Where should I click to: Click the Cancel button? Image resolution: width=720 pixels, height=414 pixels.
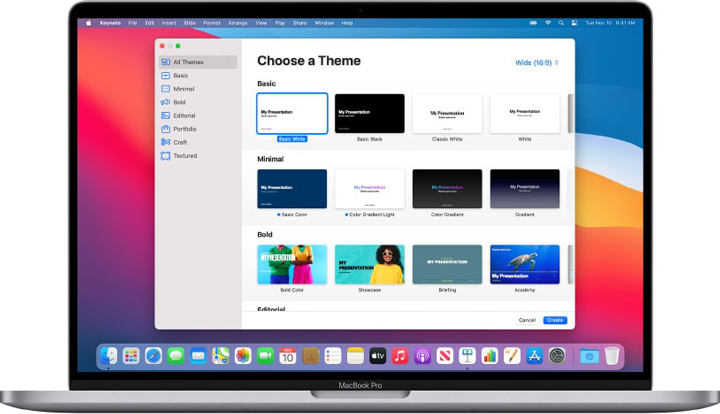pos(527,320)
